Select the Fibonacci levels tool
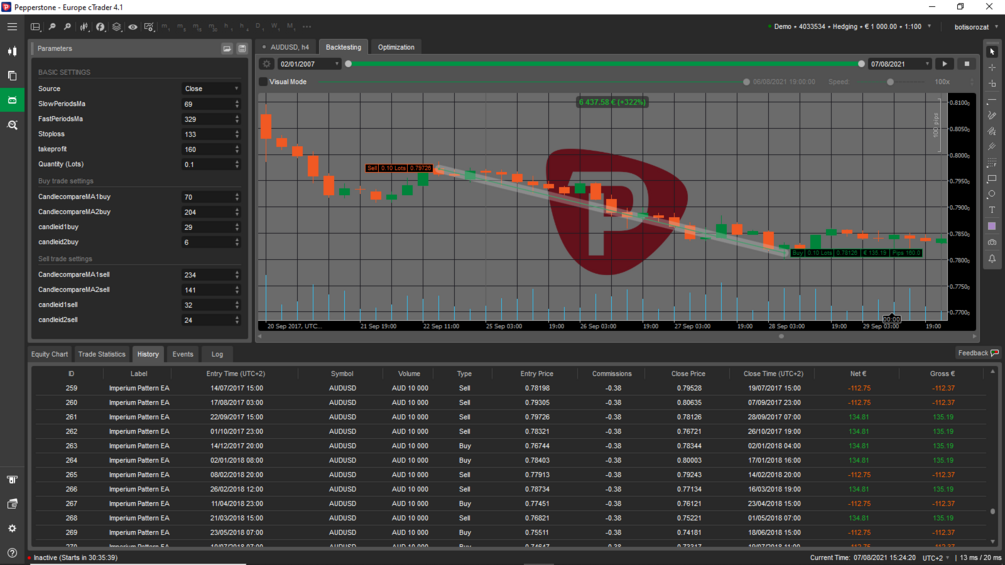 992,163
